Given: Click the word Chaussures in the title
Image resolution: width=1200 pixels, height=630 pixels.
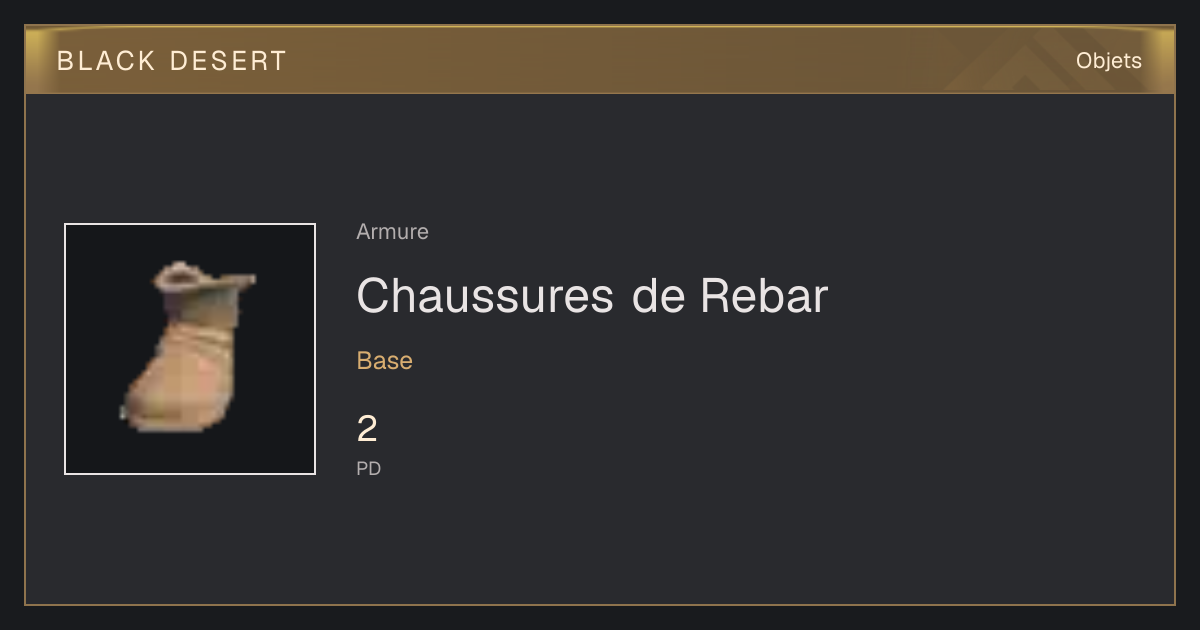Looking at the screenshot, I should coord(485,296).
